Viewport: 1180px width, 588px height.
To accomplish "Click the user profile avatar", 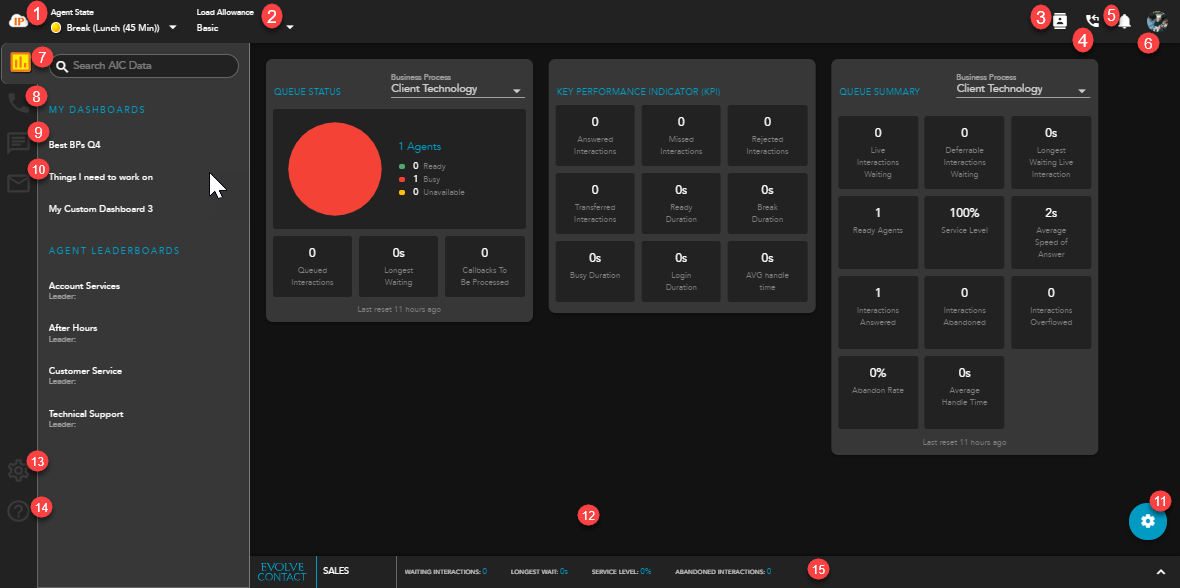I will click(1157, 21).
